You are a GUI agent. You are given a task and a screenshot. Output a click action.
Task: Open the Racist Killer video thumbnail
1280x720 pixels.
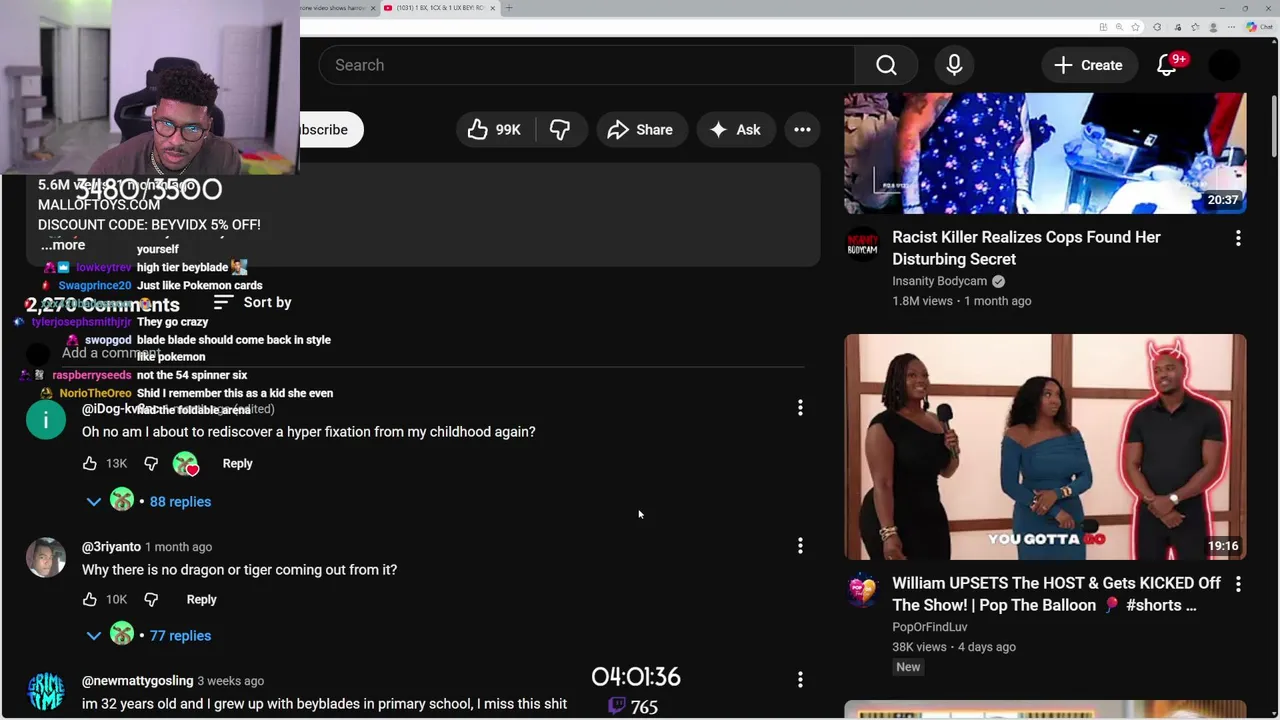(x=1045, y=153)
